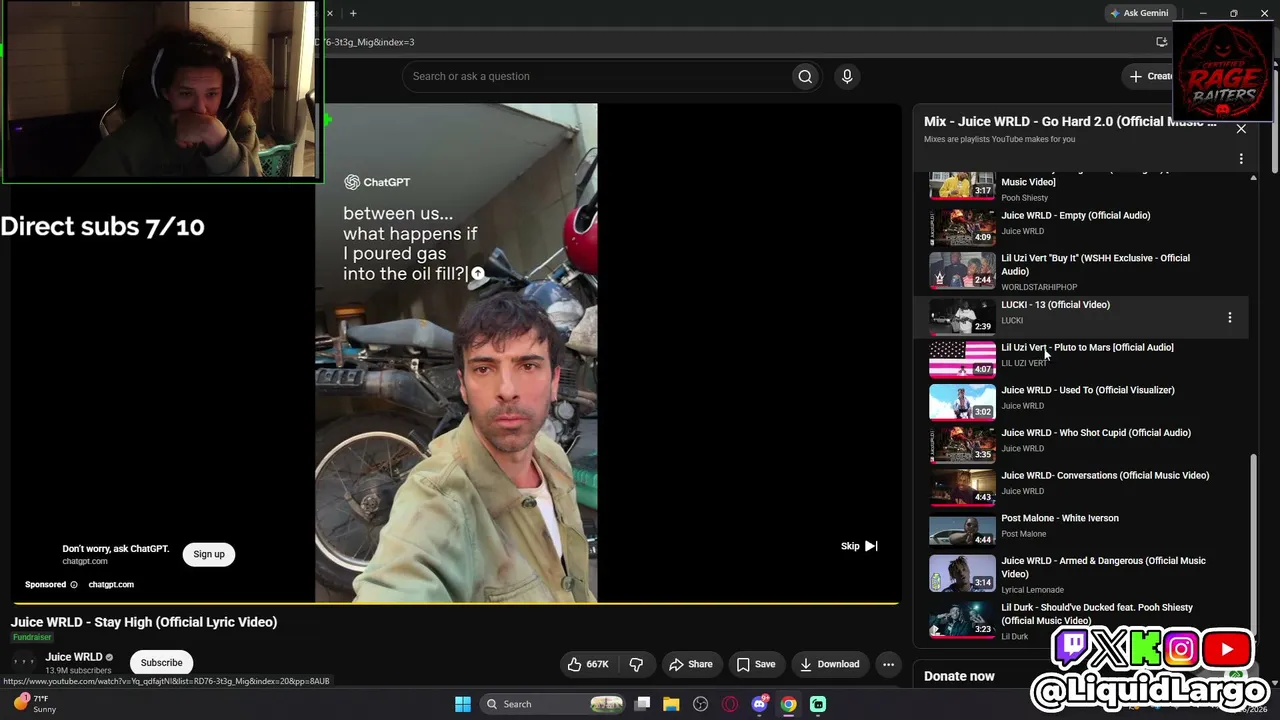The width and height of the screenshot is (1280, 720).
Task: Open more options for LUCKI - 13 video
Action: click(1230, 318)
